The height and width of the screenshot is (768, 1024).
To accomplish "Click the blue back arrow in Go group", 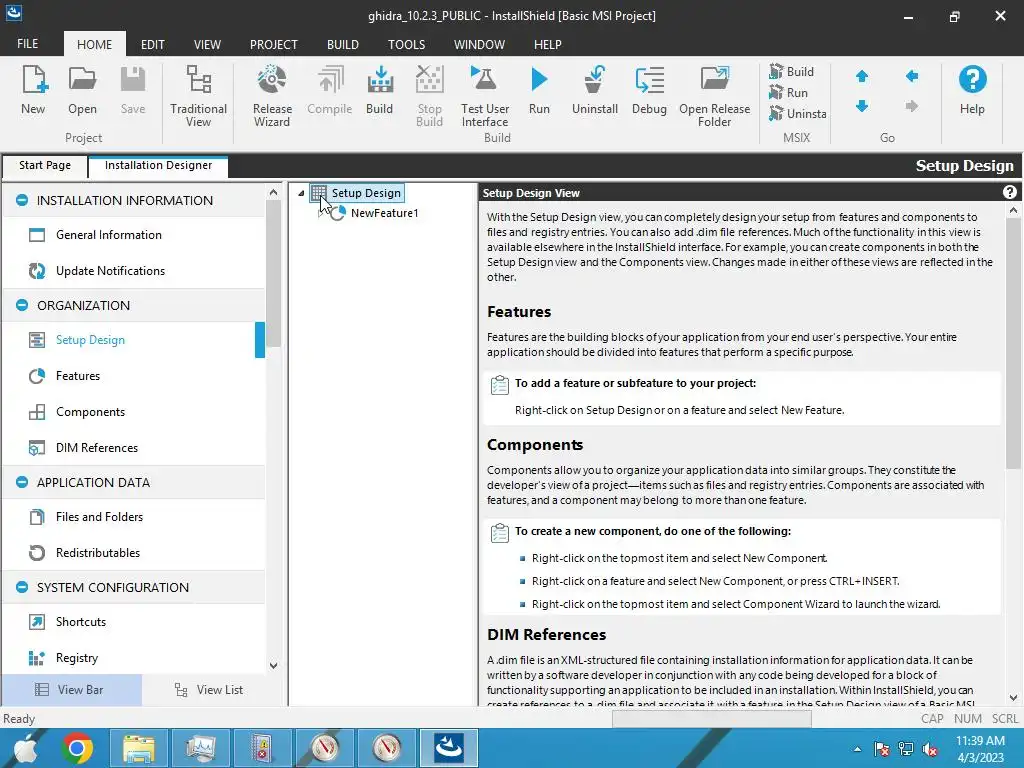I will click(912, 76).
